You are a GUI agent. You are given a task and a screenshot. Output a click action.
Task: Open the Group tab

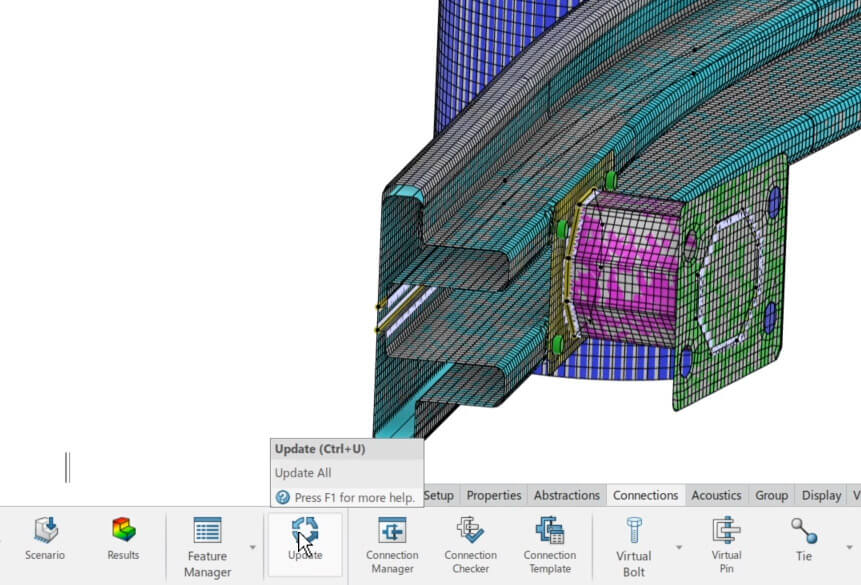point(771,495)
